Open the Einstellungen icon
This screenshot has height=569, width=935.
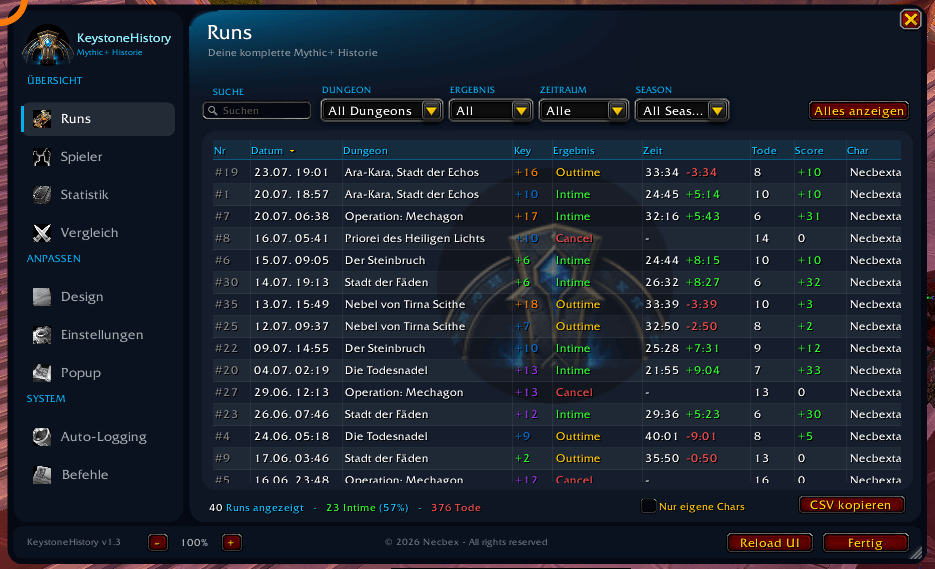click(x=42, y=335)
